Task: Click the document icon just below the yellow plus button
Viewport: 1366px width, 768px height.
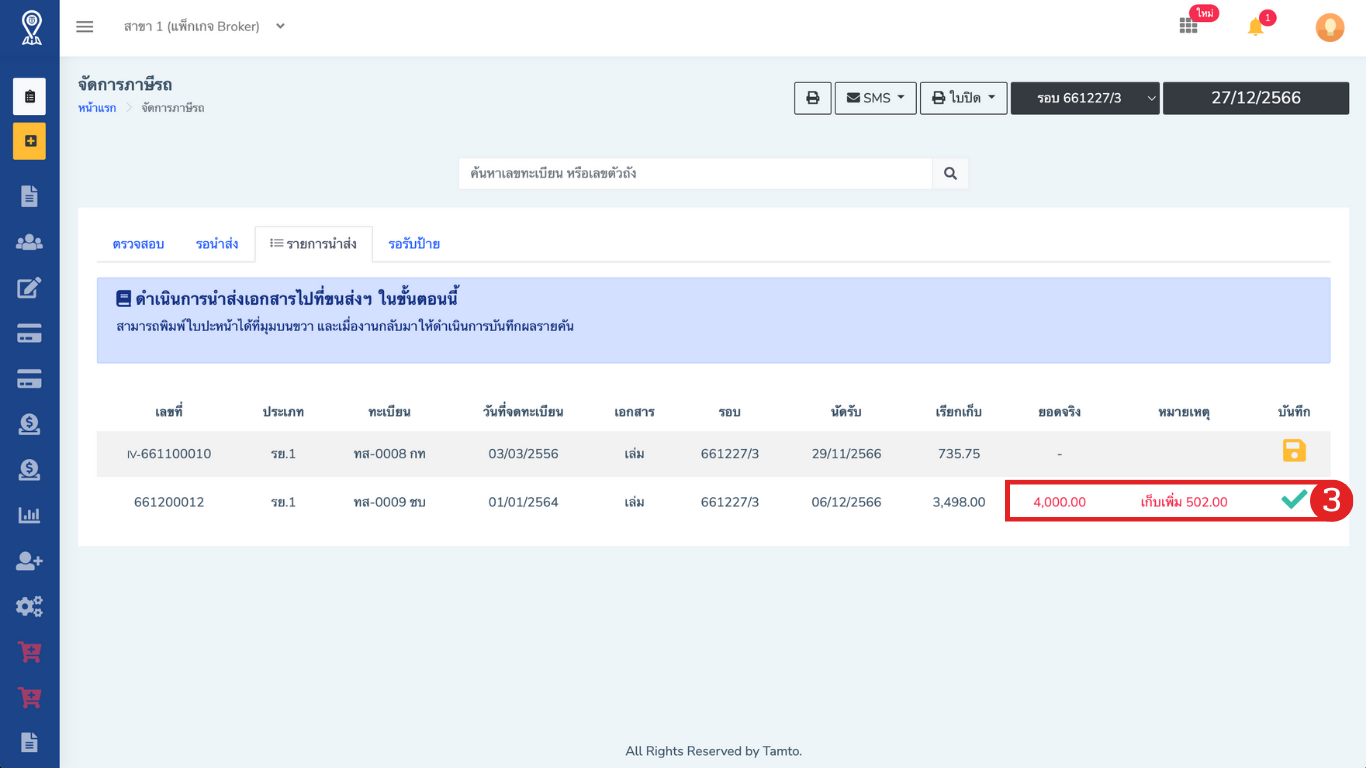Action: tap(30, 196)
